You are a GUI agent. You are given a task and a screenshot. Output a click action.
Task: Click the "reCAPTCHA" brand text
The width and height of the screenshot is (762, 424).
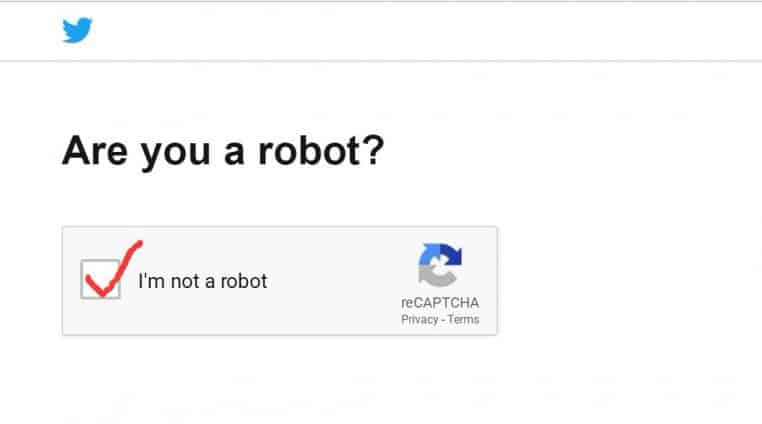point(440,303)
